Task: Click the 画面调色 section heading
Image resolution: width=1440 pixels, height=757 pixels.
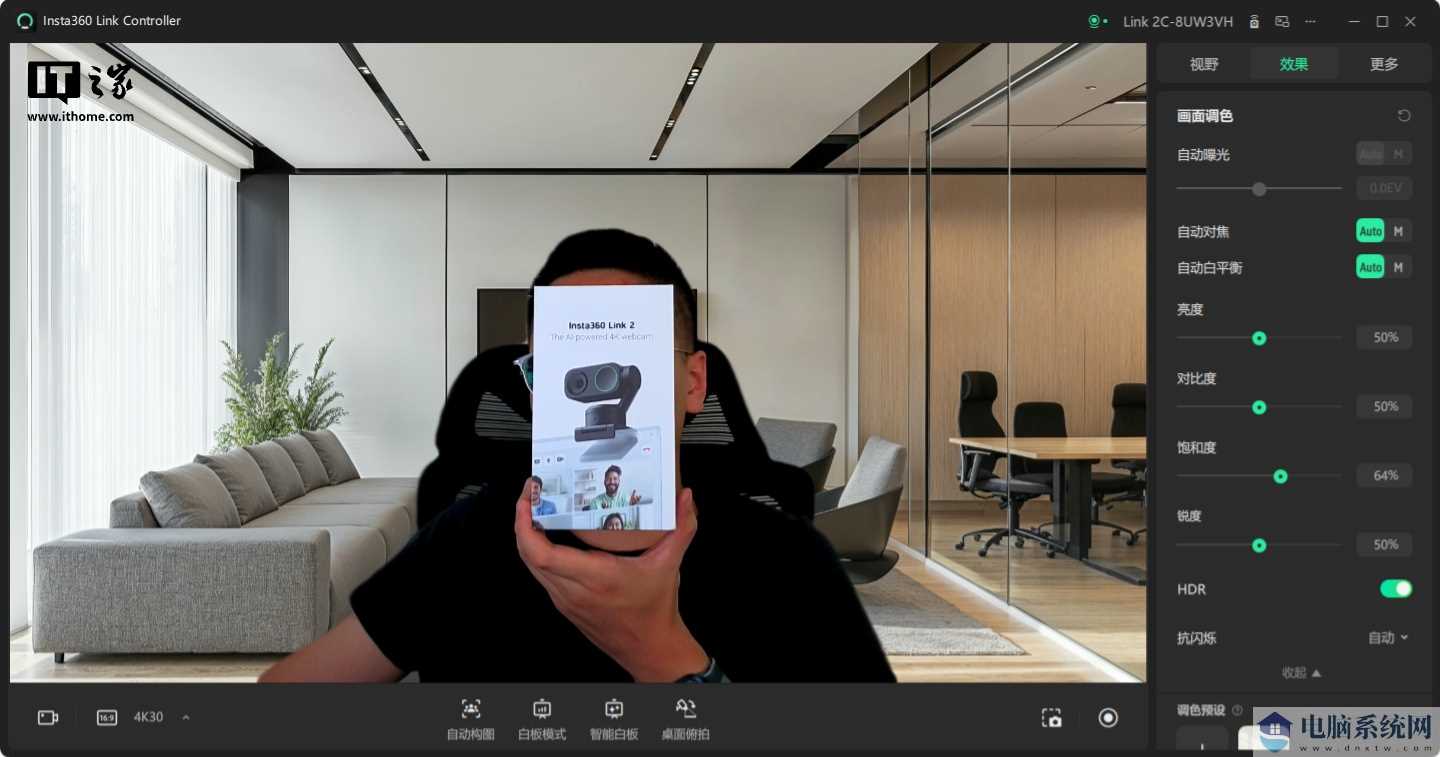Action: coord(1205,116)
